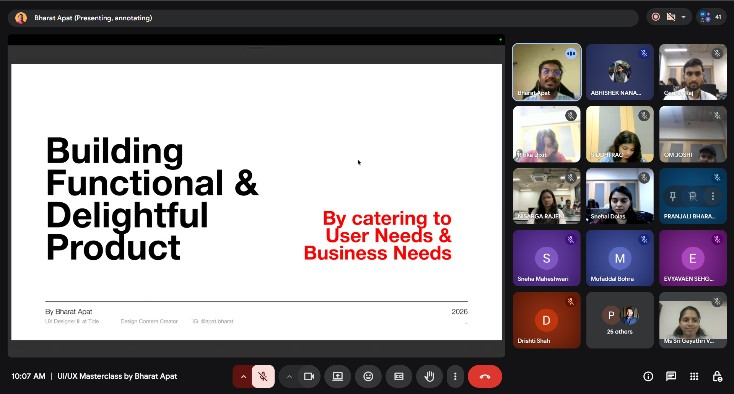Screen dimensions: 734x394
Task: Click the crossed-out camera indicator at top
Action: pyautogui.click(x=671, y=17)
